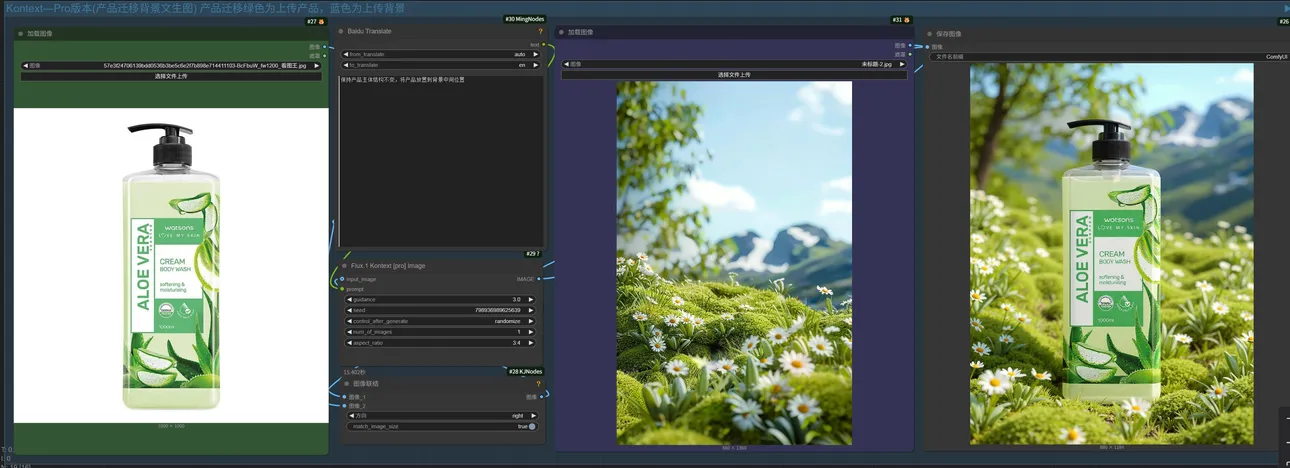Click the 图像 output socket of purple 加载图像 node
The width and height of the screenshot is (1290, 468).
(x=908, y=45)
